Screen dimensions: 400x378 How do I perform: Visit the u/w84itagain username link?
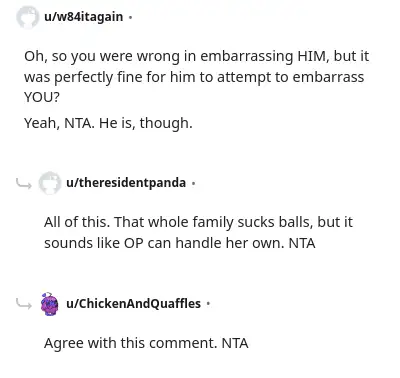pyautogui.click(x=83, y=17)
